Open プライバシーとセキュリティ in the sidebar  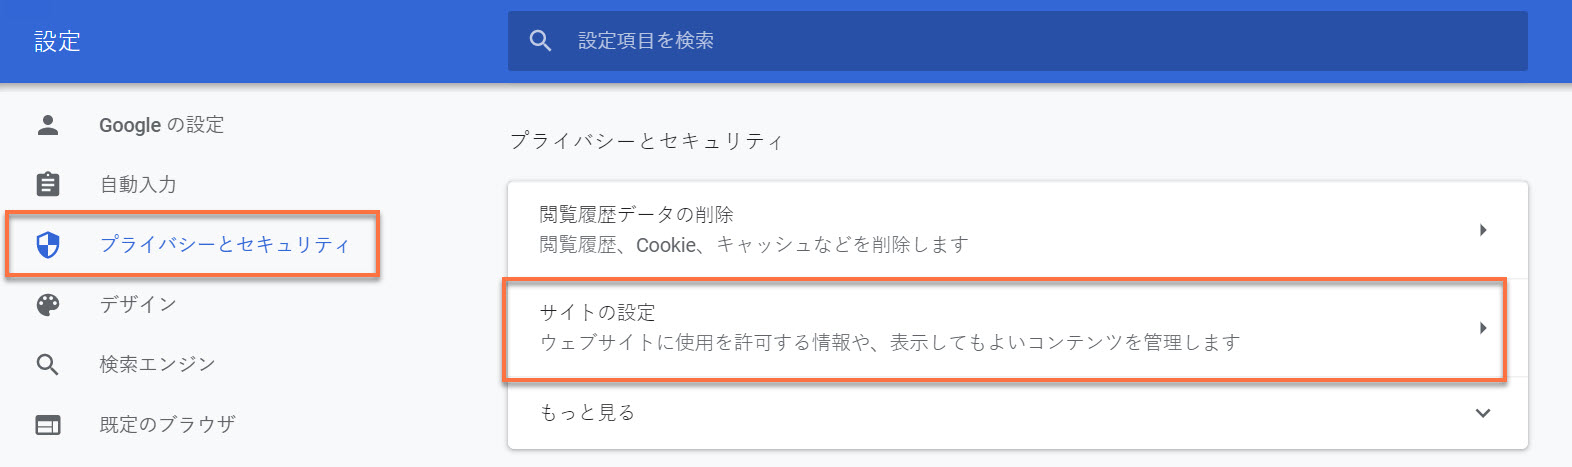coord(225,244)
